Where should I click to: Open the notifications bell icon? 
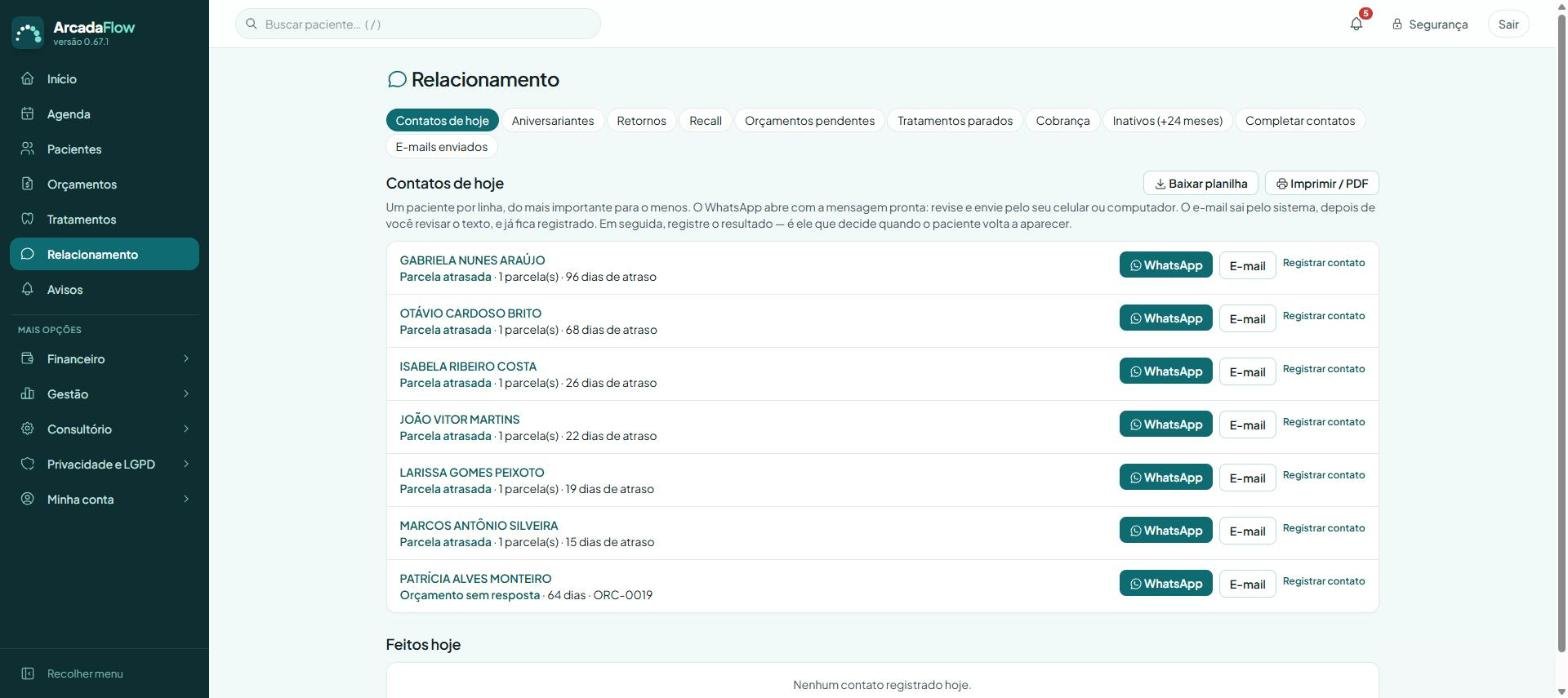coord(1356,24)
